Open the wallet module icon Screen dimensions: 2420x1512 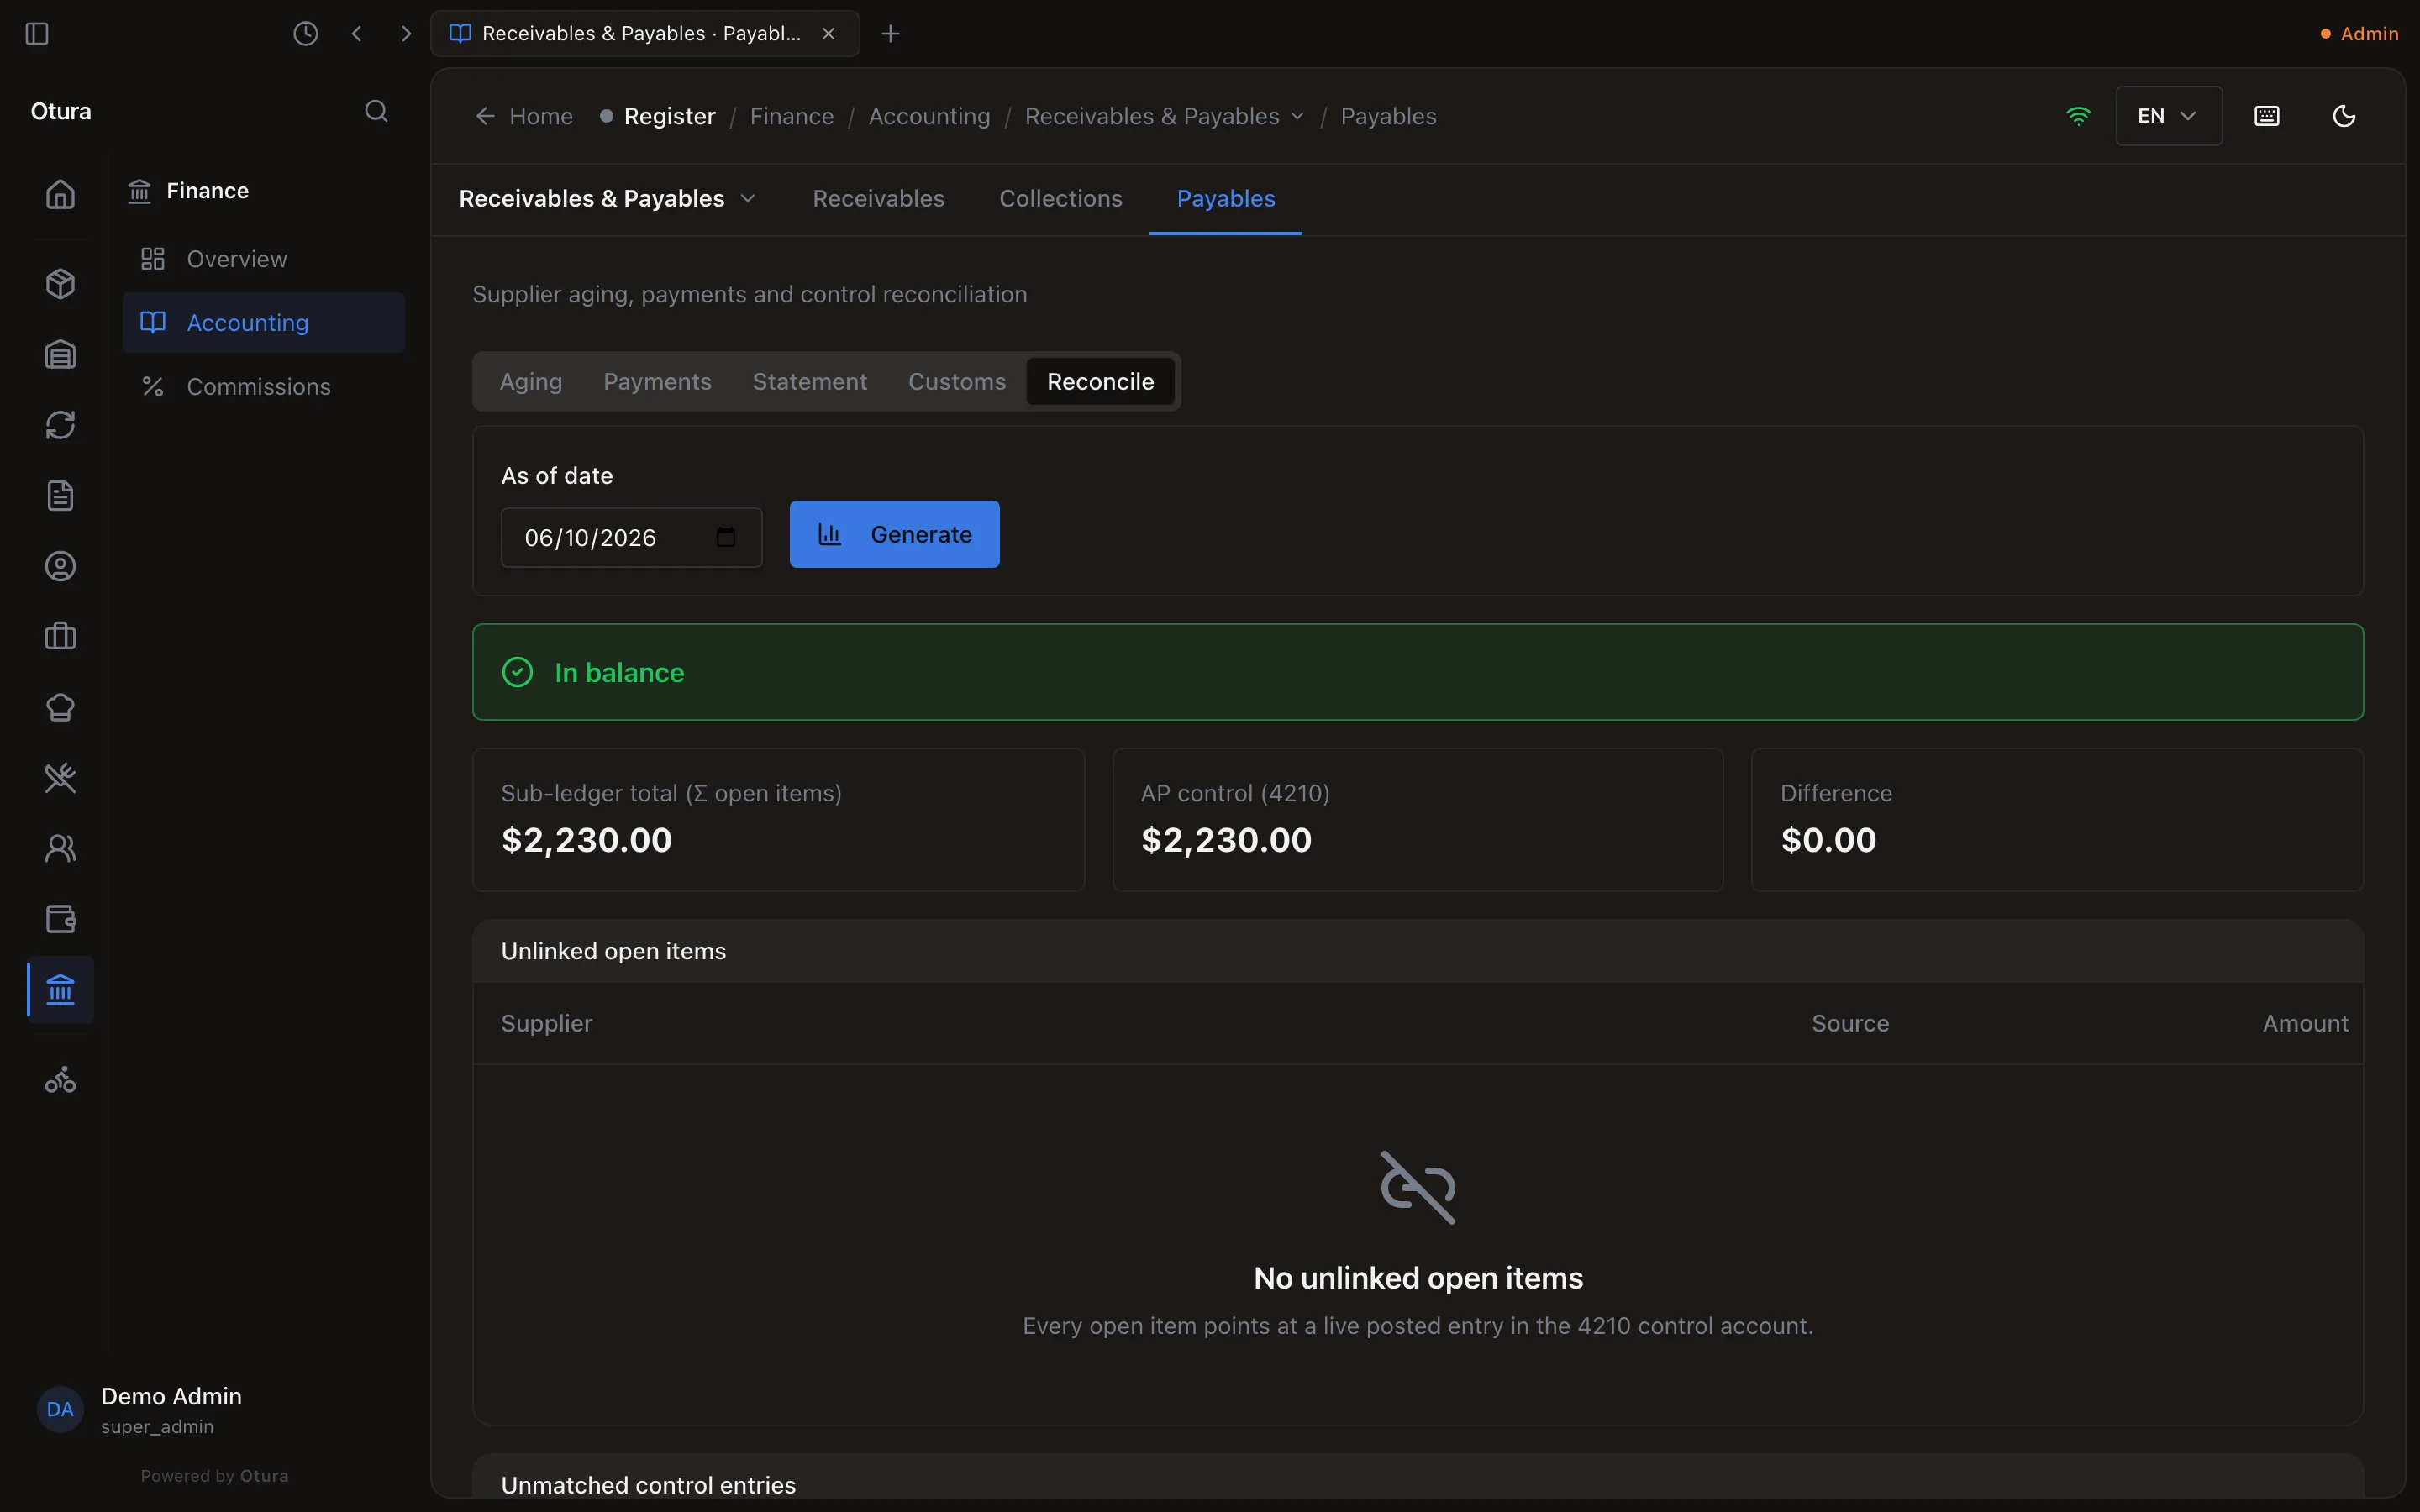click(60, 919)
